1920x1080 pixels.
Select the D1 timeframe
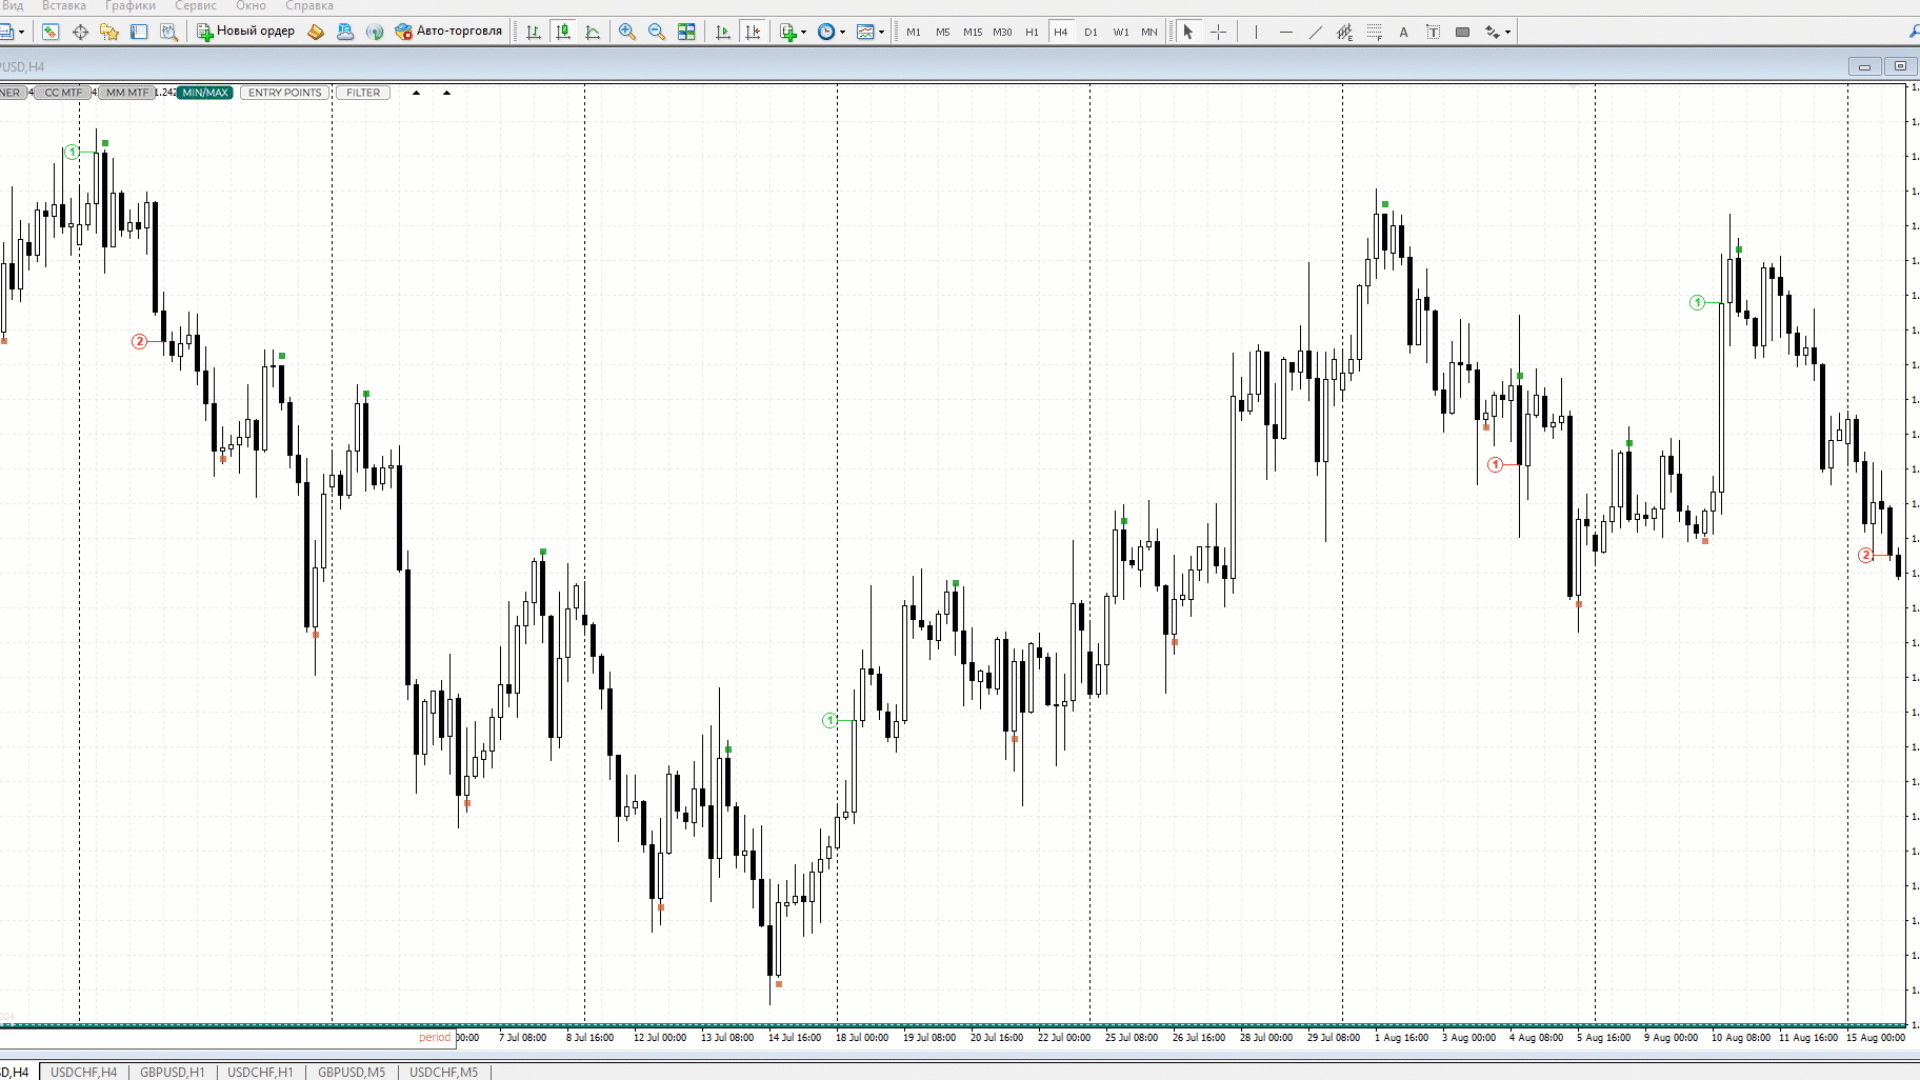pos(1090,32)
